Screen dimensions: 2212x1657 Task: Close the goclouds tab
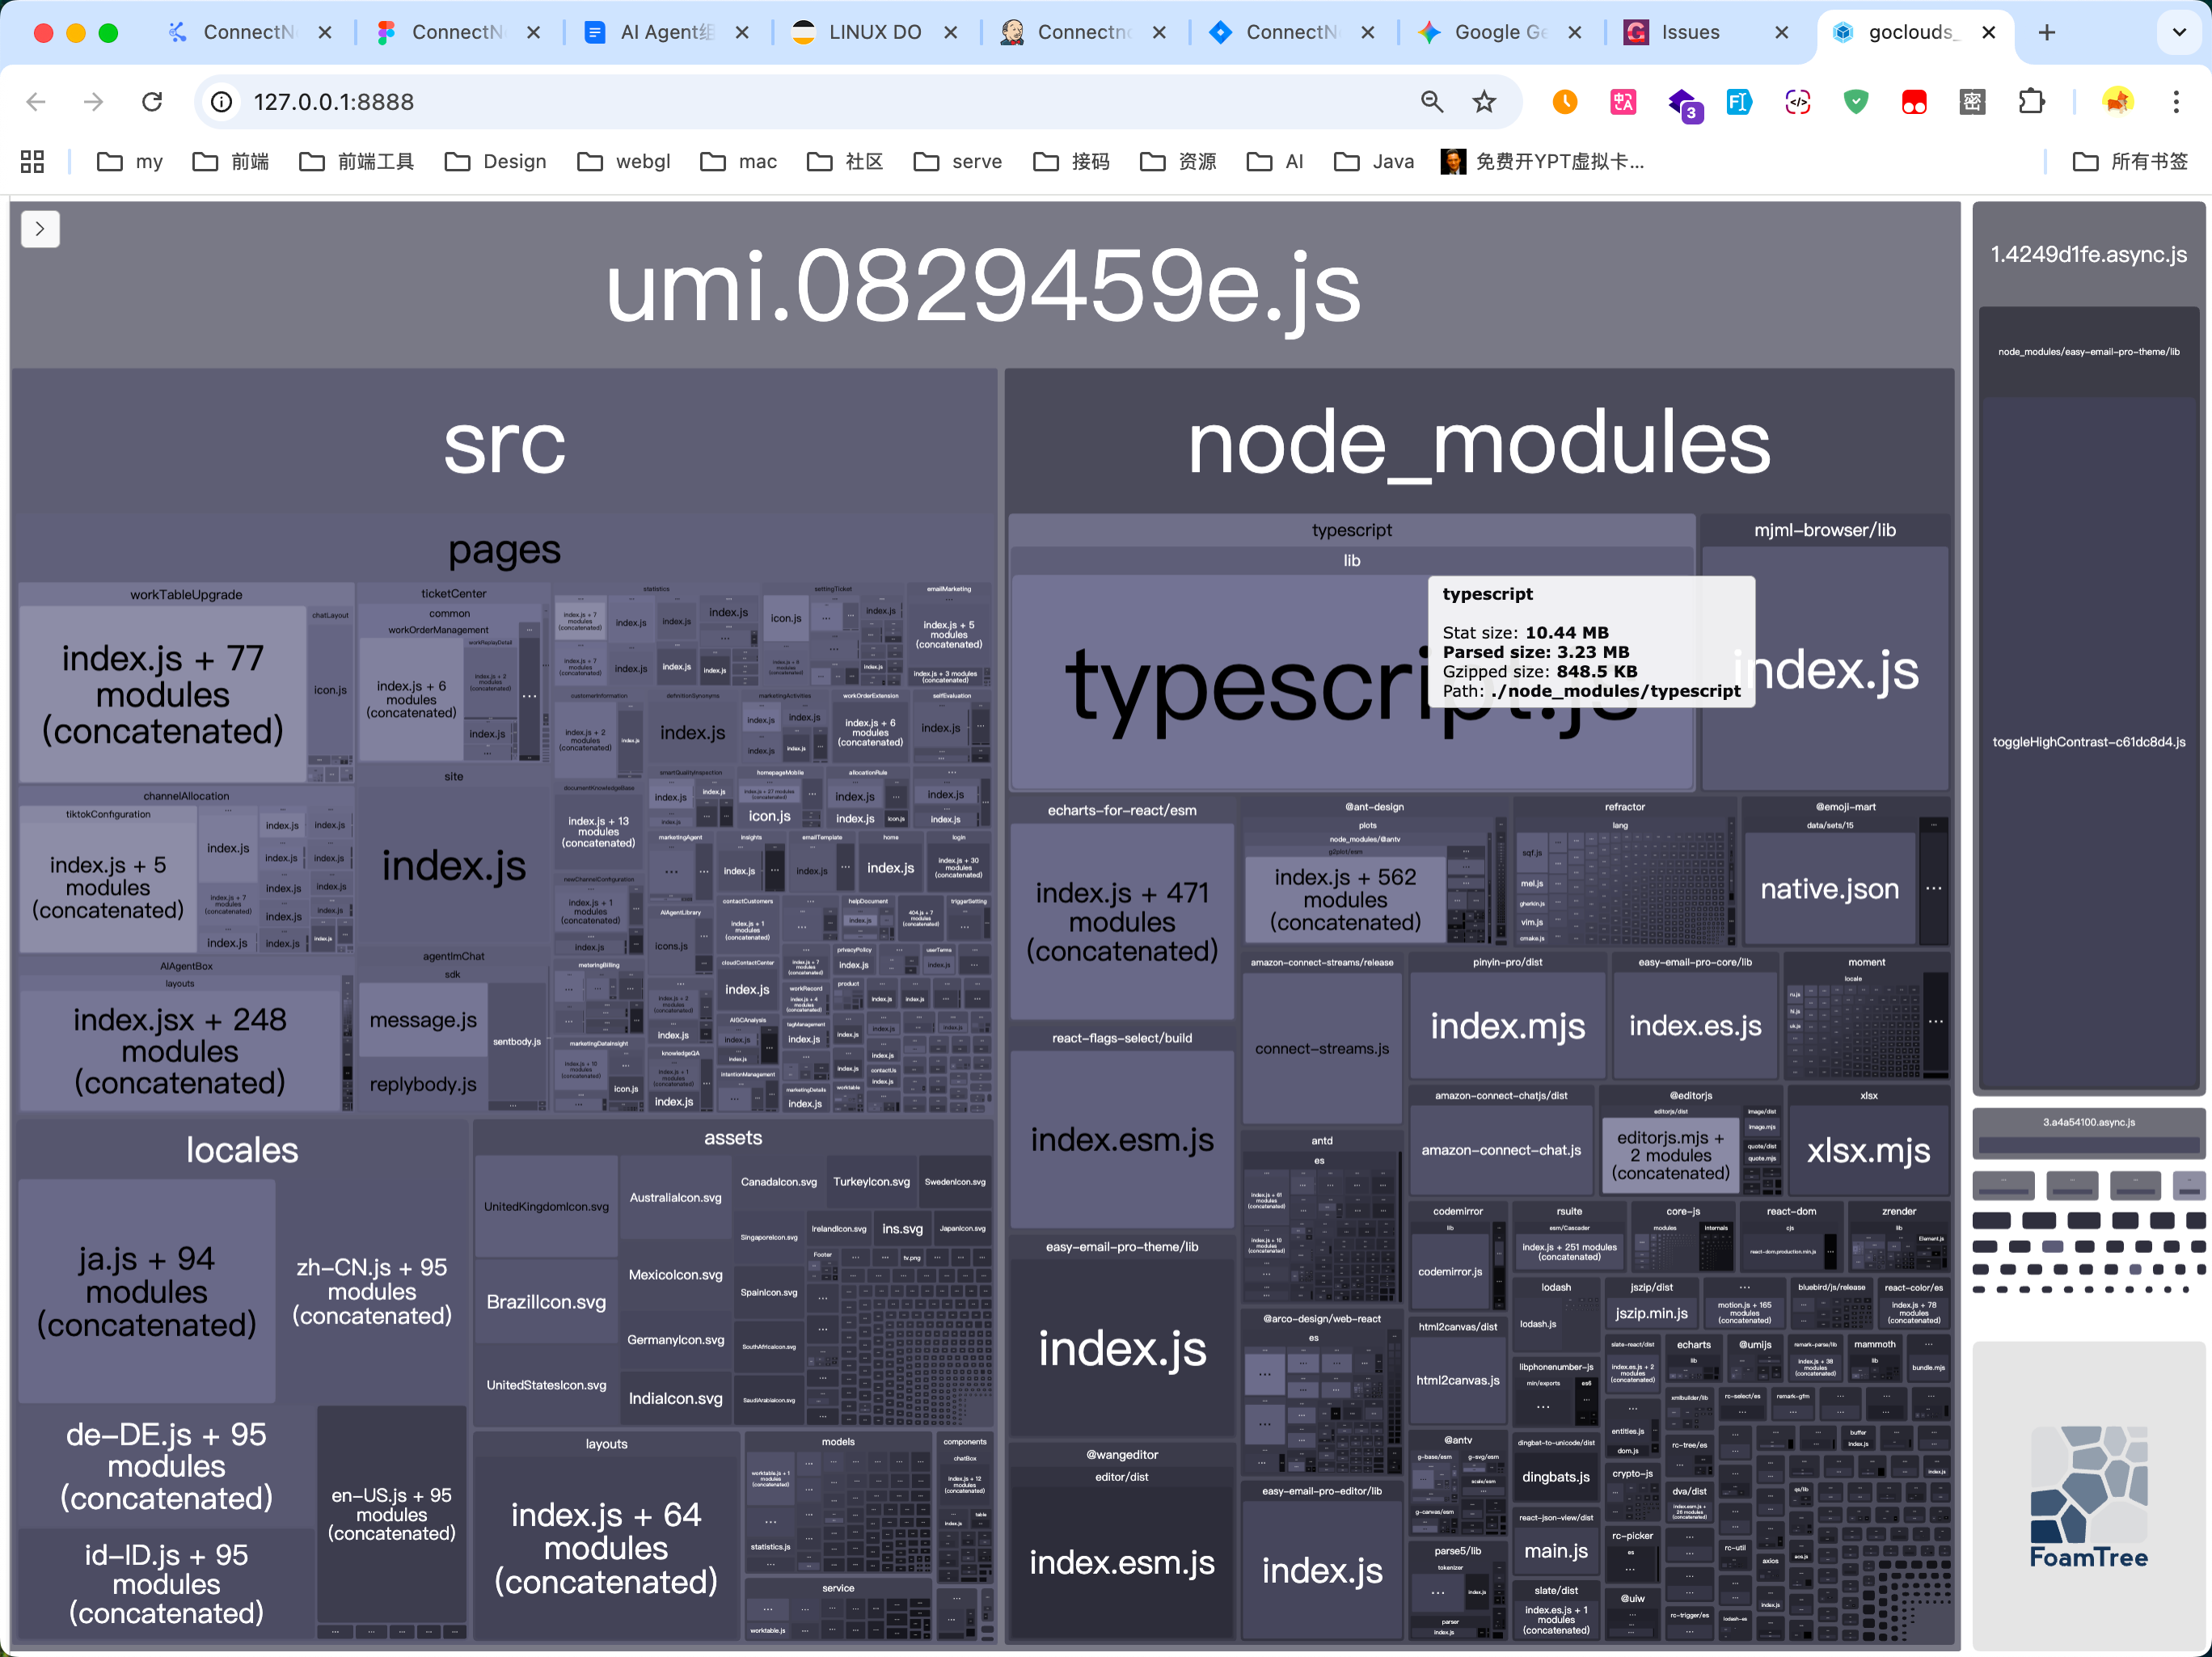tap(1988, 32)
